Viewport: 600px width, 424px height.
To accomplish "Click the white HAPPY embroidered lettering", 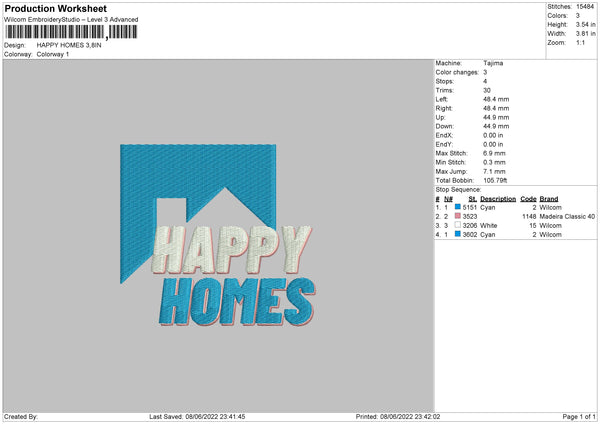I will (232, 250).
